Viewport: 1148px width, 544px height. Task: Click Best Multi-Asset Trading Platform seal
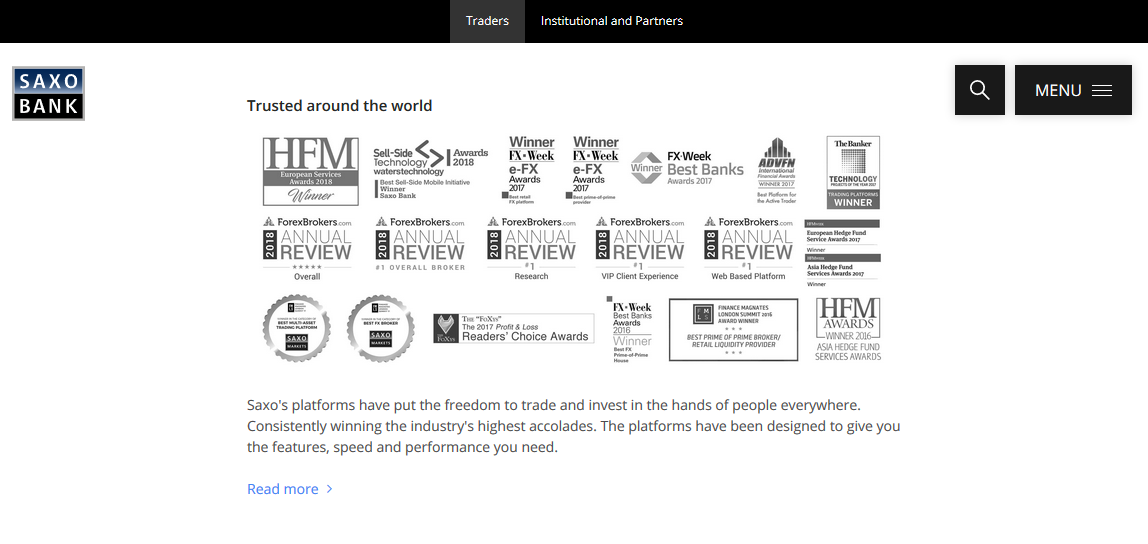(x=296, y=327)
